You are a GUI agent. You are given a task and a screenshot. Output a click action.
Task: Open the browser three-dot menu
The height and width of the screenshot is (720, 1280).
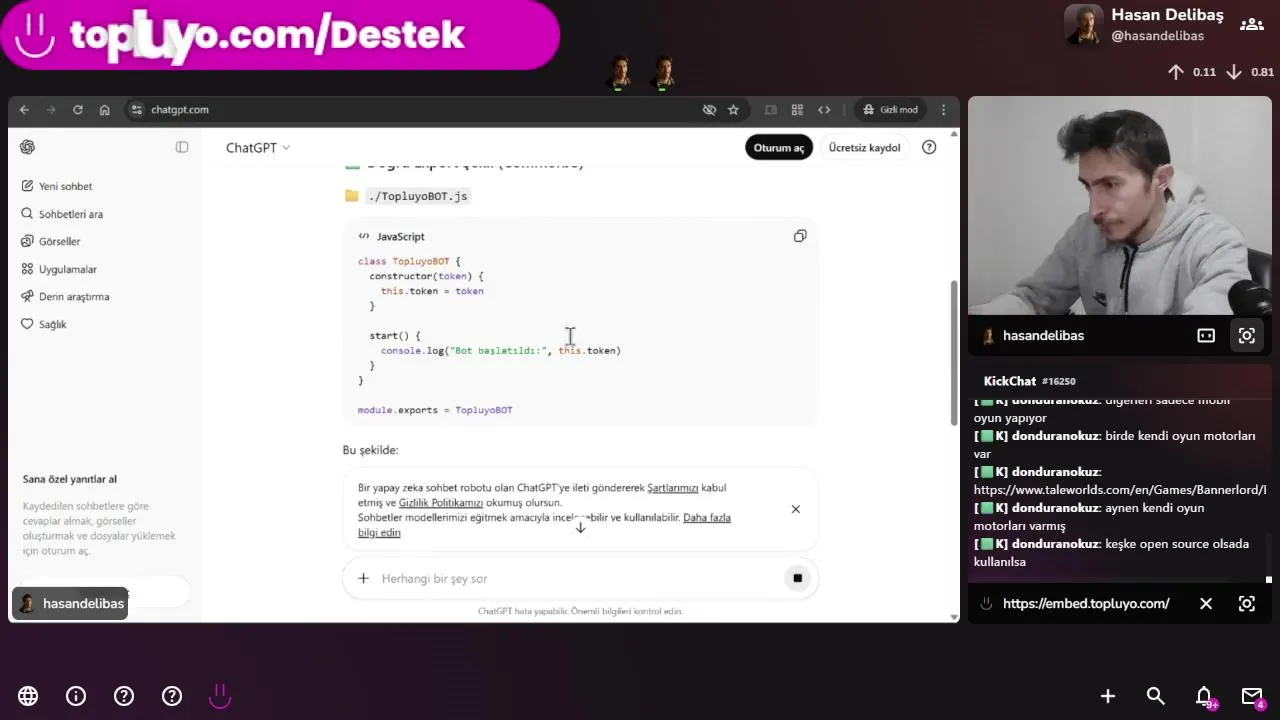[943, 110]
